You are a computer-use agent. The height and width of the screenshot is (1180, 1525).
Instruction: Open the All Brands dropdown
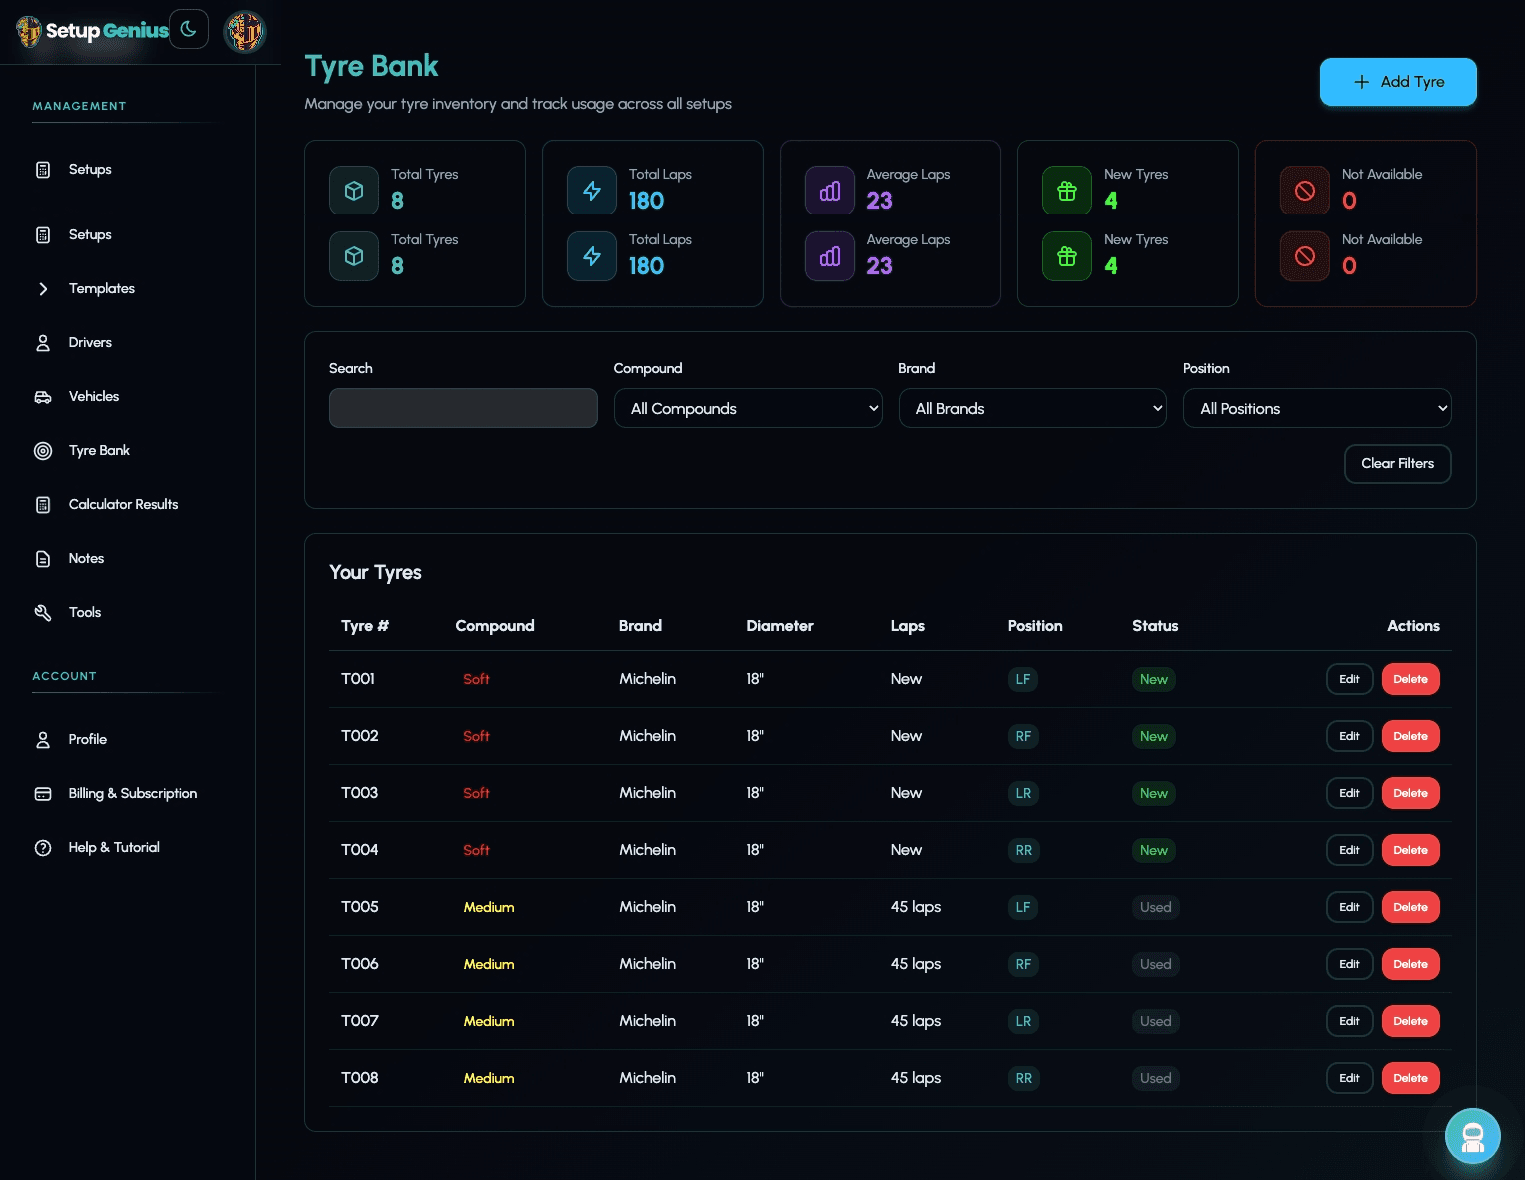pos(1033,408)
